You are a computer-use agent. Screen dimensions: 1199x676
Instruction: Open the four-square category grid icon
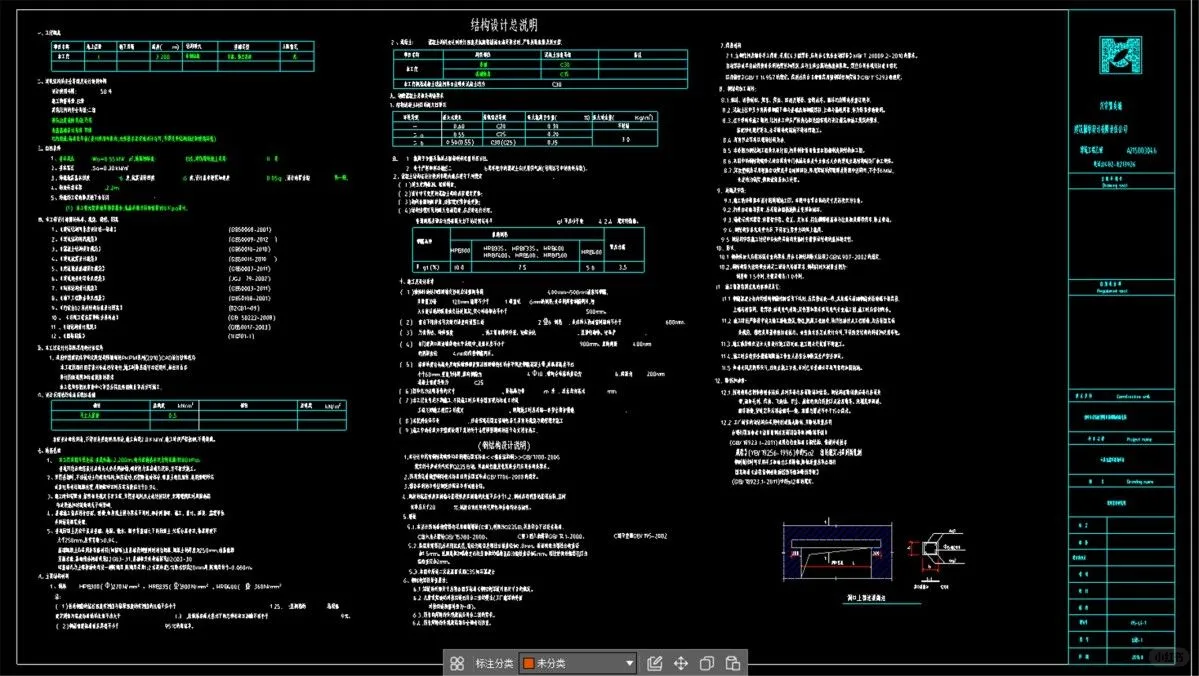(x=457, y=663)
